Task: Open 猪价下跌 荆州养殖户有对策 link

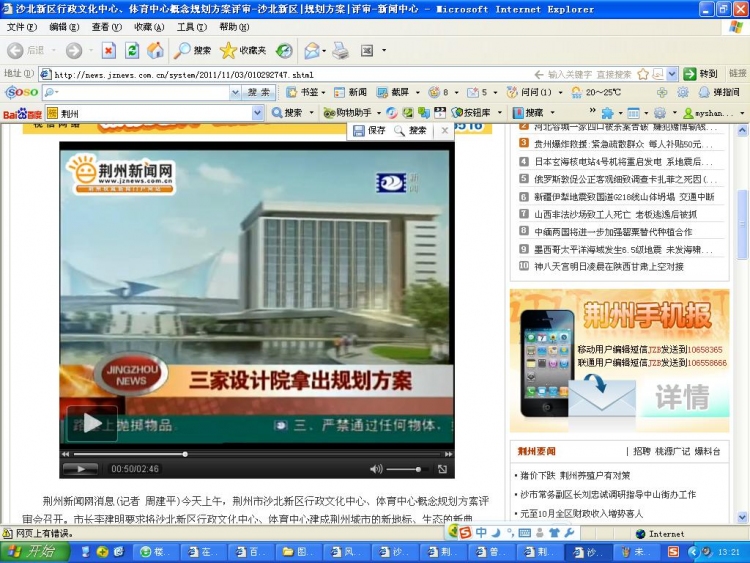Action: click(x=575, y=475)
